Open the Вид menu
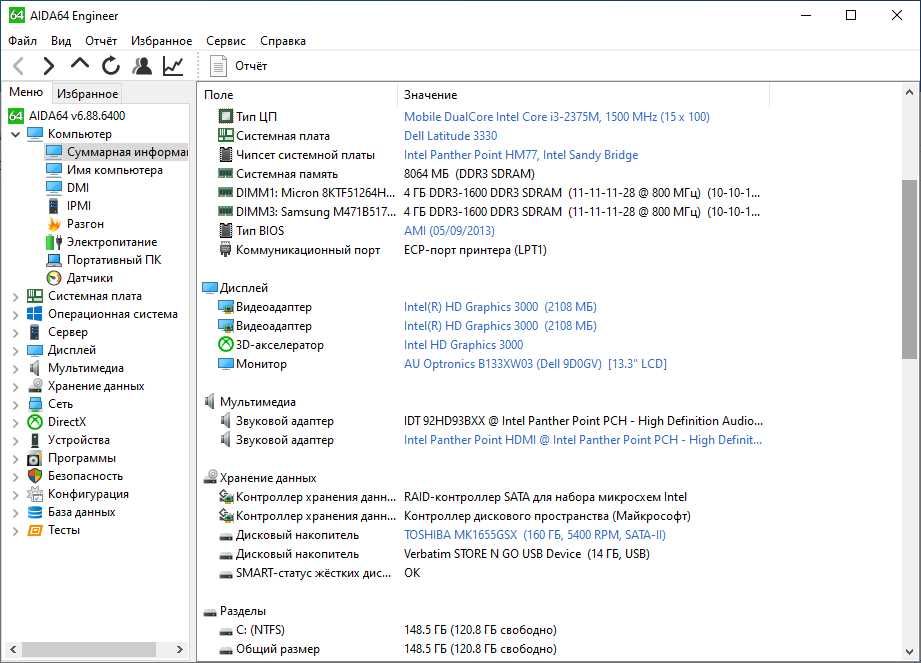The width and height of the screenshot is (921, 663). coord(60,41)
